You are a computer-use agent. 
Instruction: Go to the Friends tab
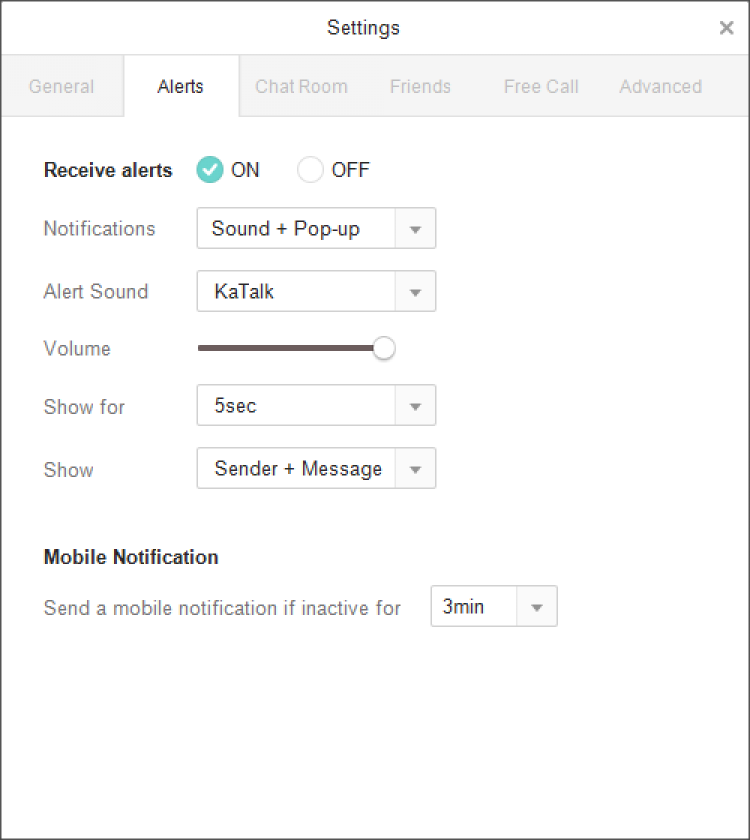click(x=420, y=87)
